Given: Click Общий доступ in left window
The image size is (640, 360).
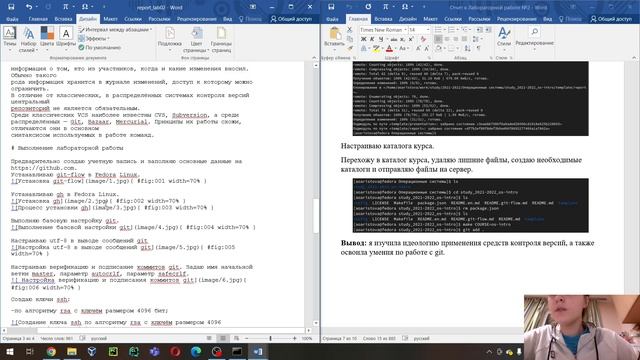Looking at the screenshot, I should [x=291, y=19].
